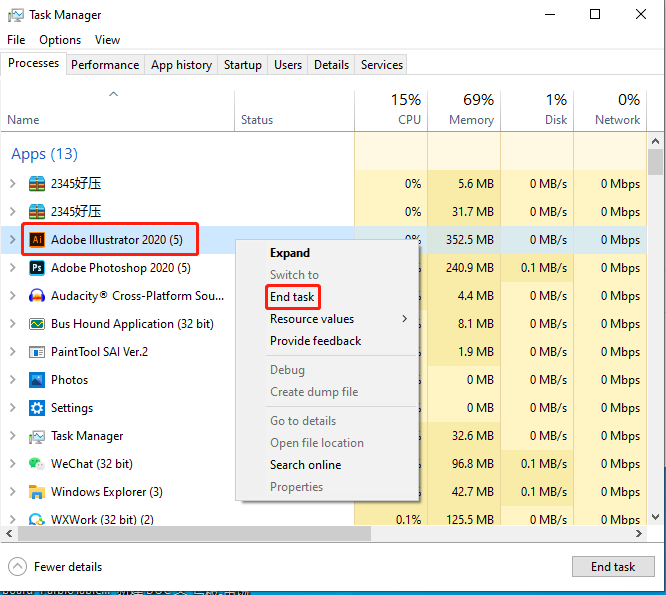Image resolution: width=666 pixels, height=595 pixels.
Task: Select the WXWork (32 bit) (2) row
Action: (324, 519)
